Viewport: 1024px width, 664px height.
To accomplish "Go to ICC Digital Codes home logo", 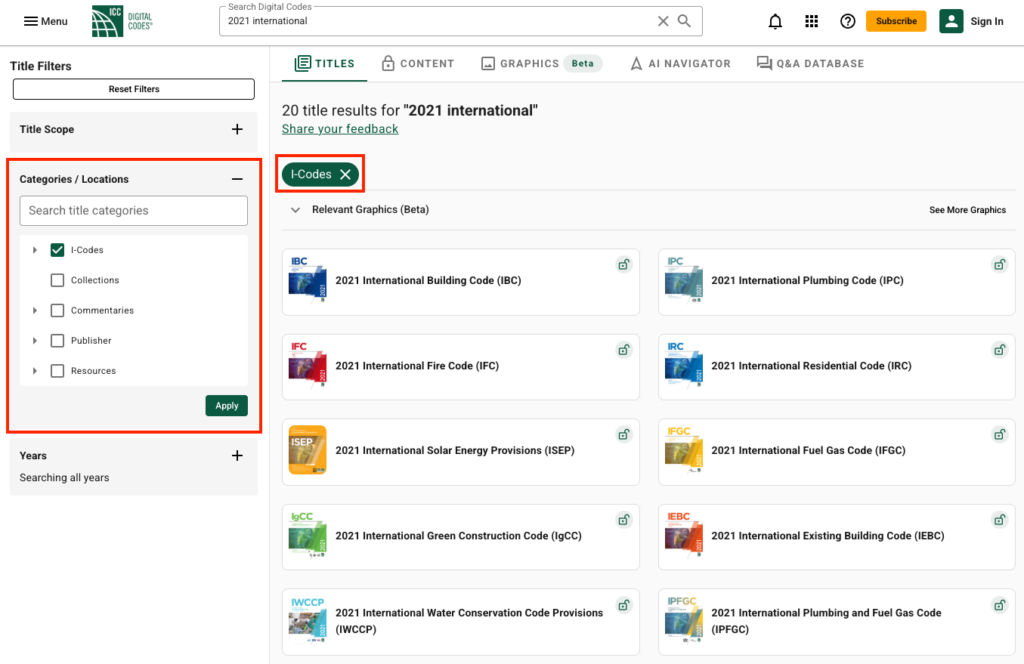I will click(122, 21).
